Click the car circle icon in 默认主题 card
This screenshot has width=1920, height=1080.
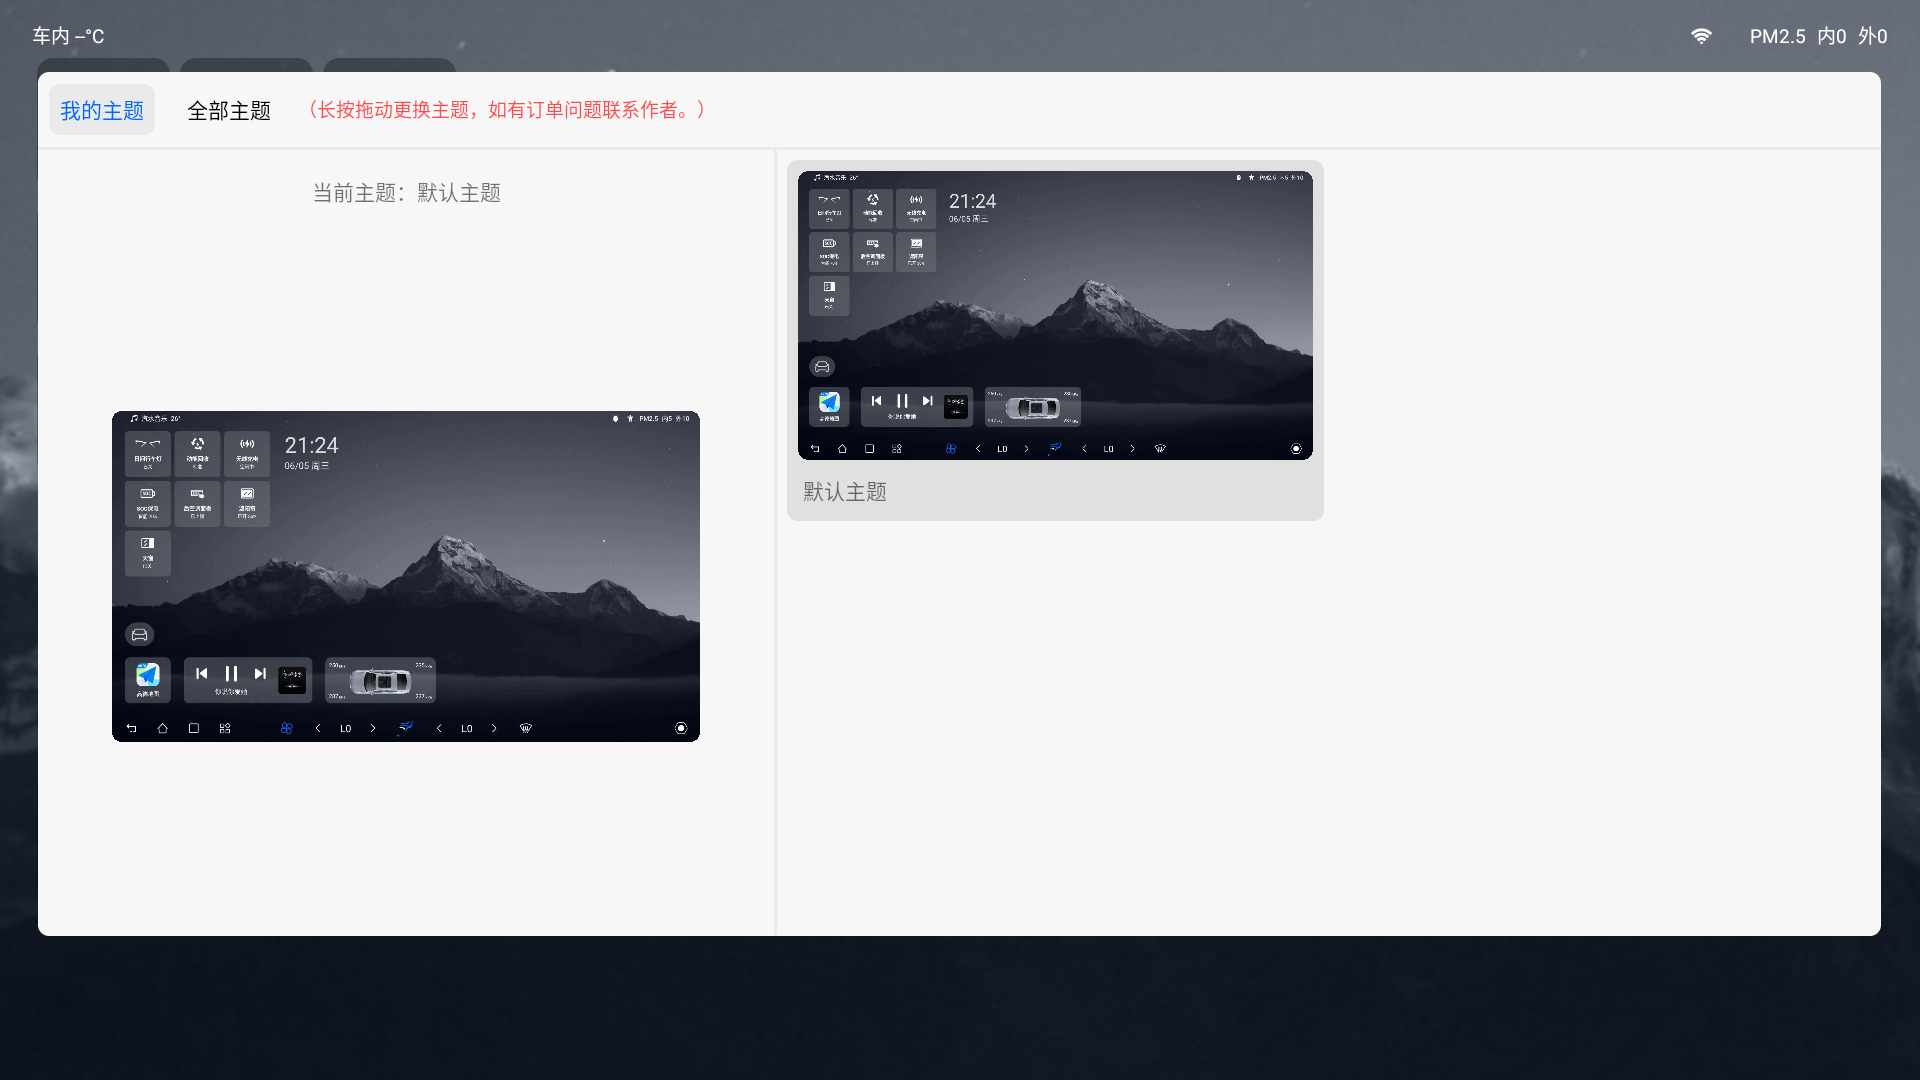(822, 366)
